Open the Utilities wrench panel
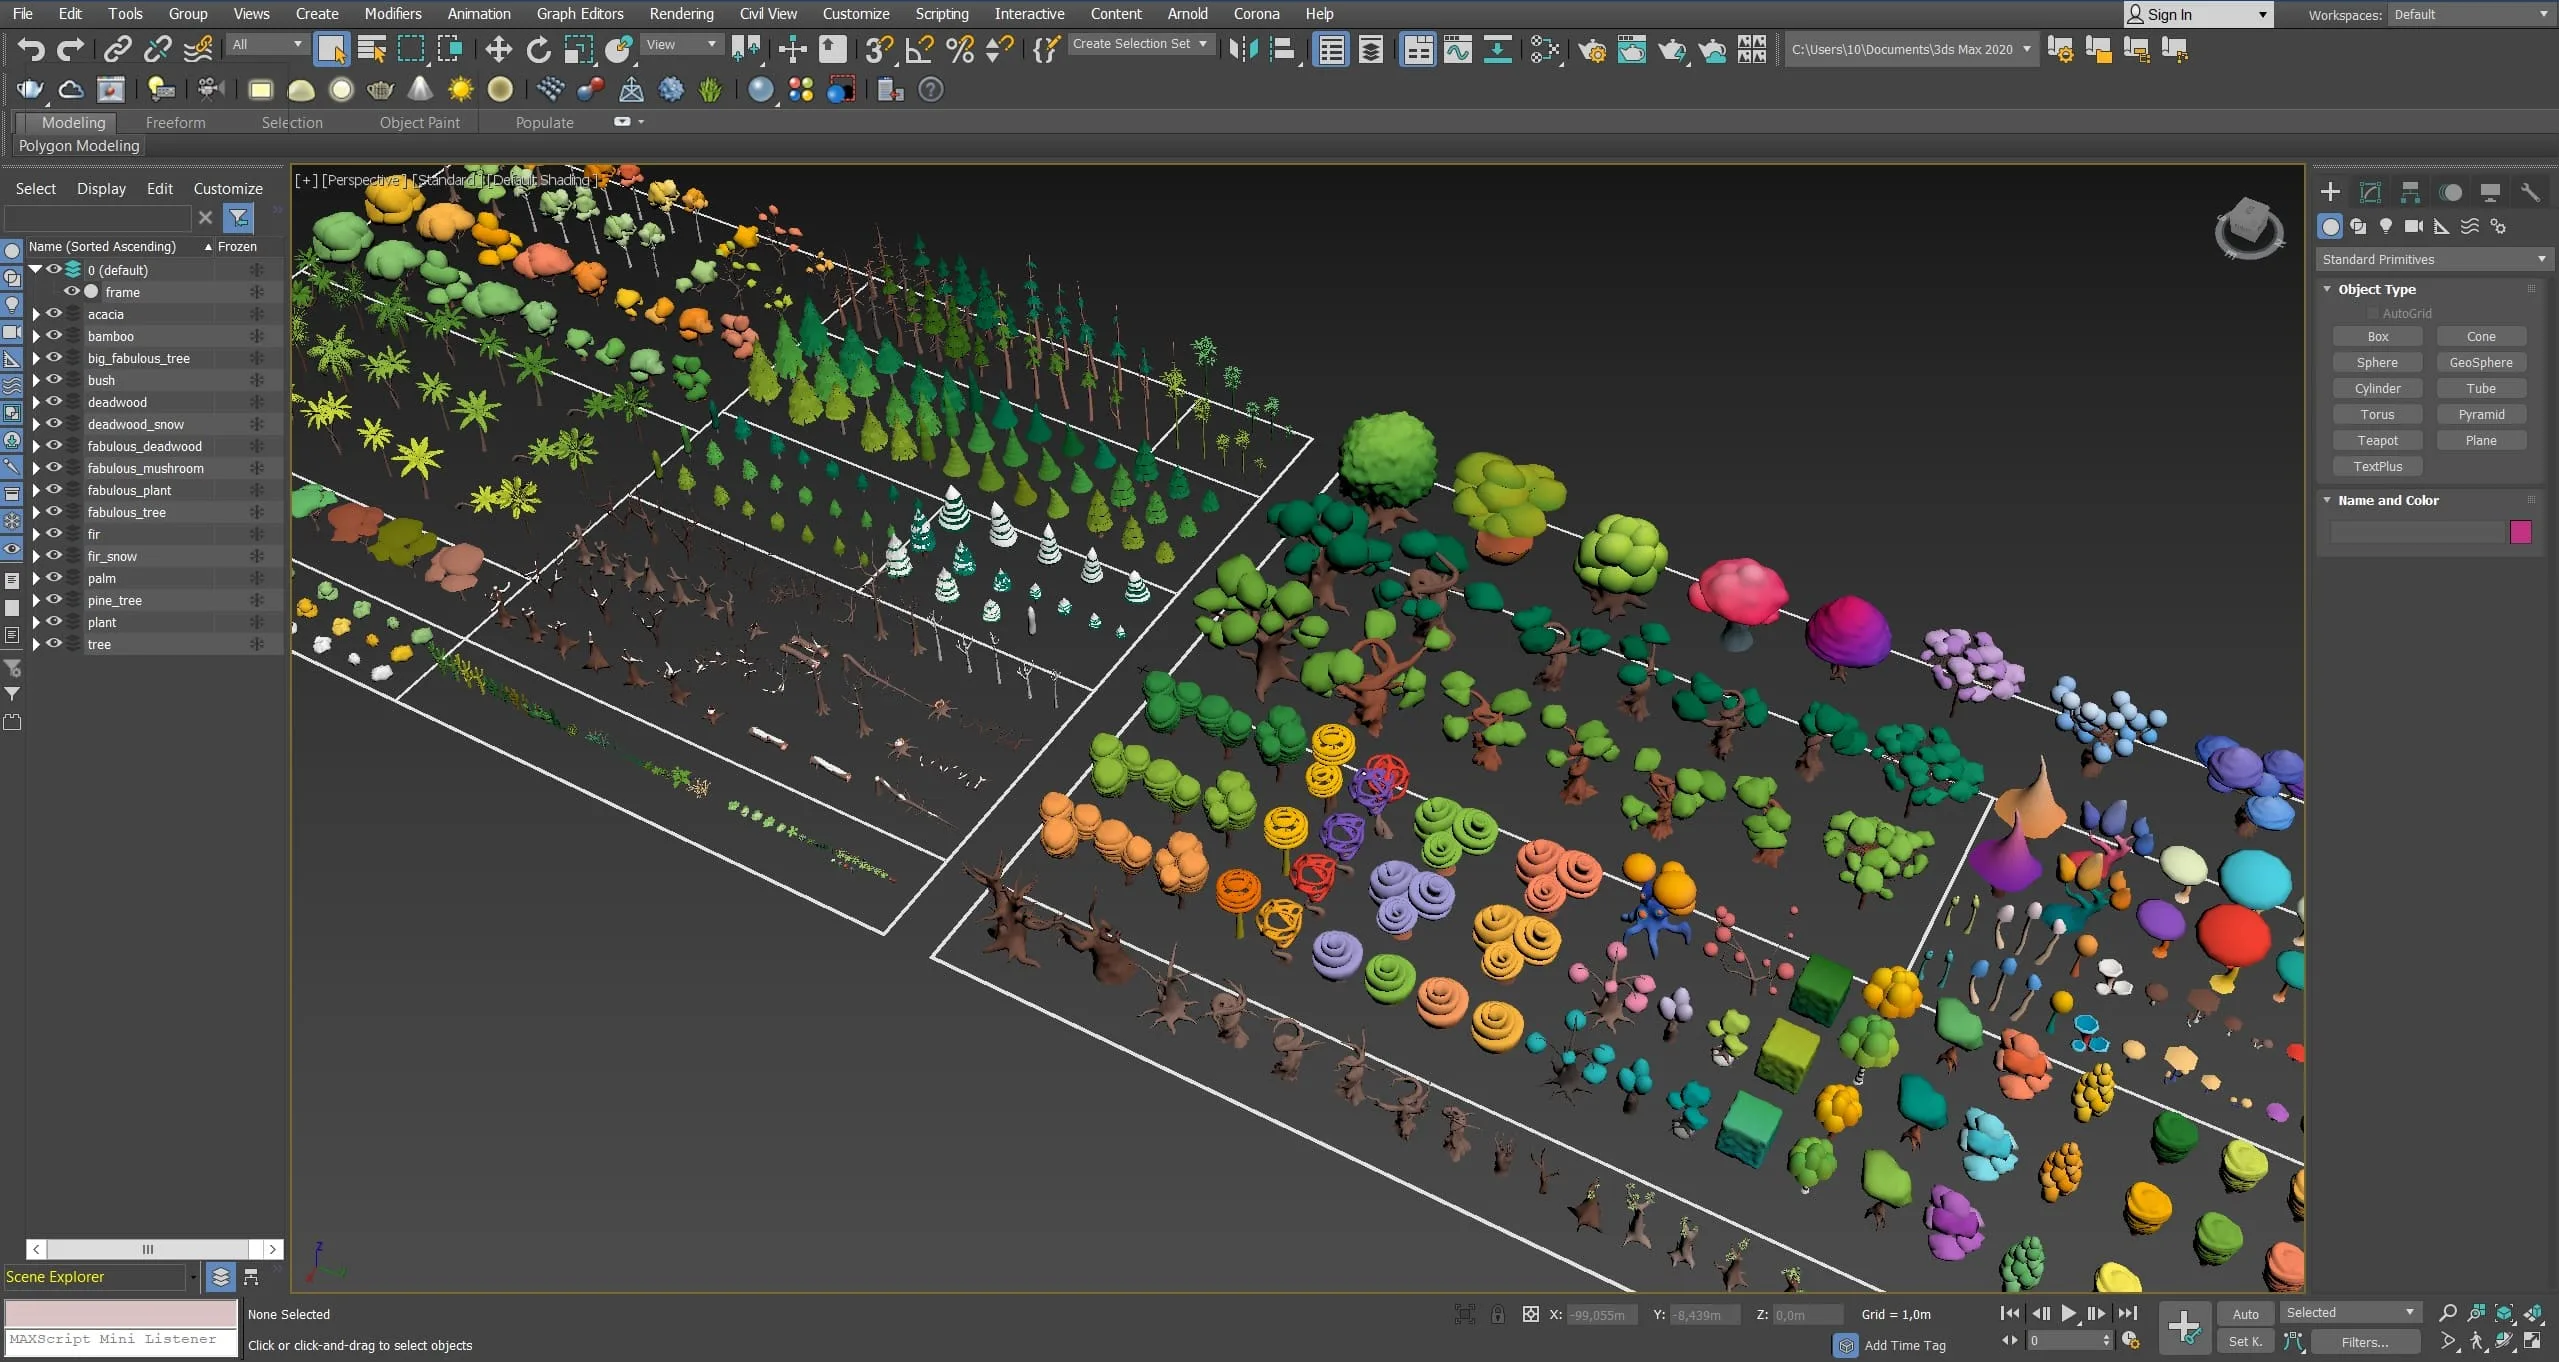Screen dimensions: 2559x1362 [x=2530, y=192]
